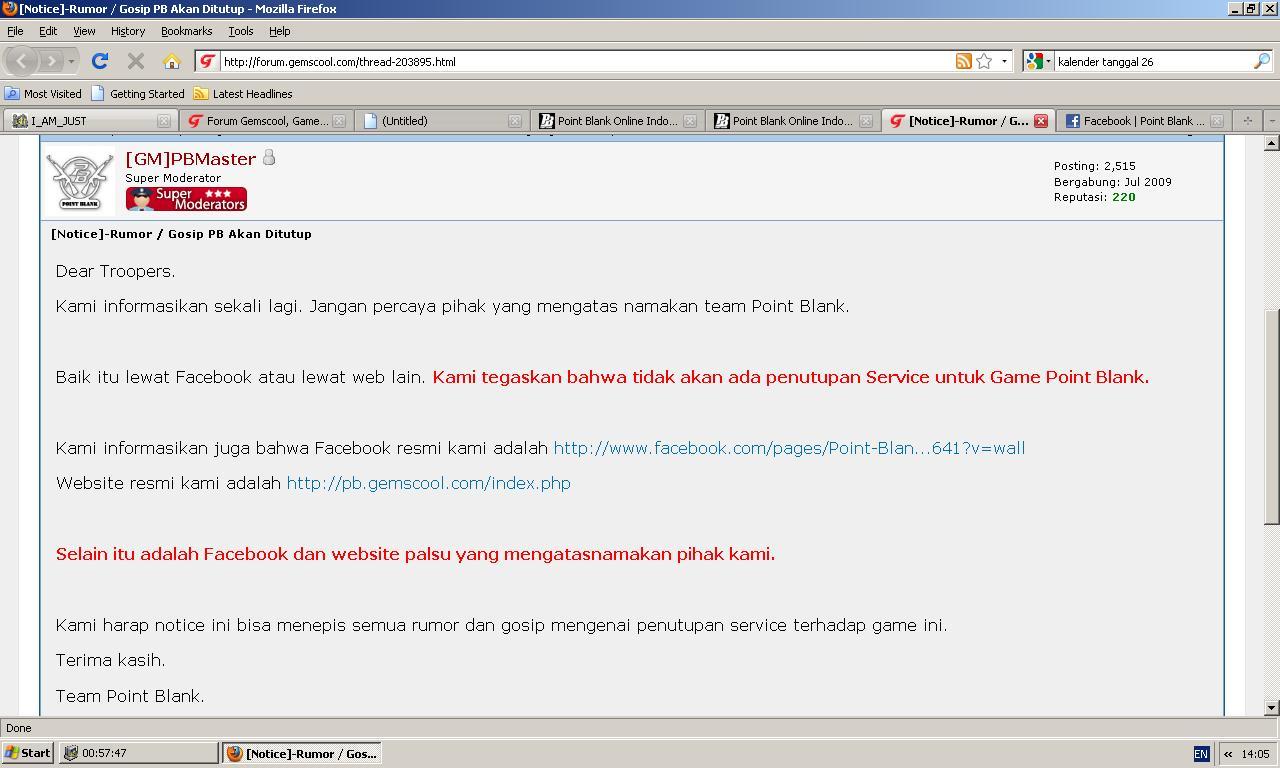Click the Stop loading button

[136, 61]
